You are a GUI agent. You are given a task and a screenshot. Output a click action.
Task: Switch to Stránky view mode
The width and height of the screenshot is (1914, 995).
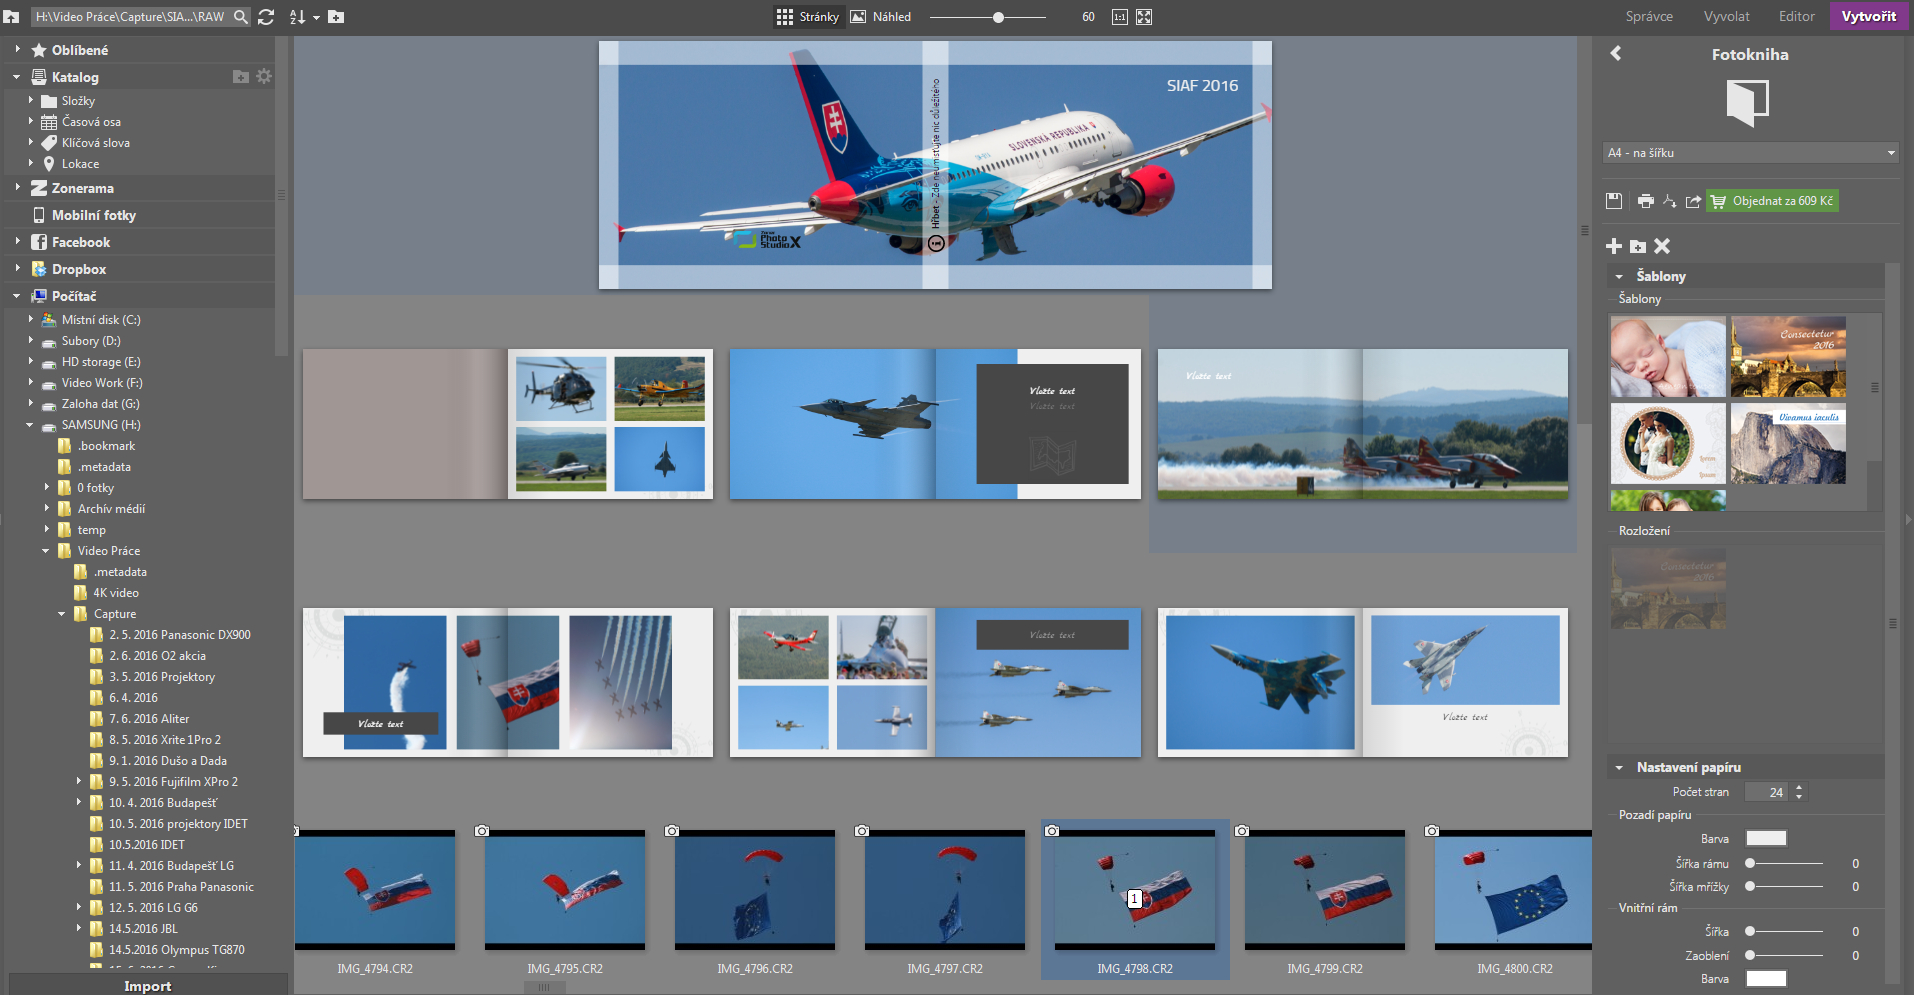pos(808,17)
